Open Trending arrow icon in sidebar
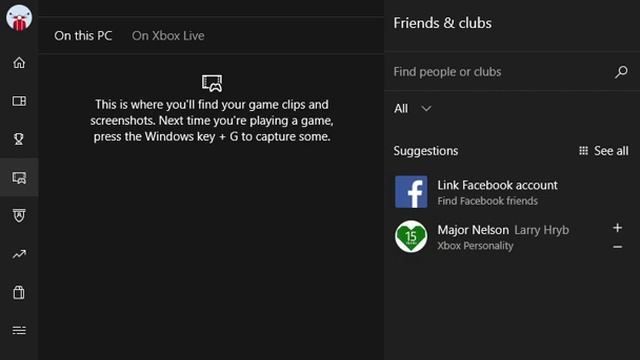Viewport: 640px width, 360px height. (19, 254)
